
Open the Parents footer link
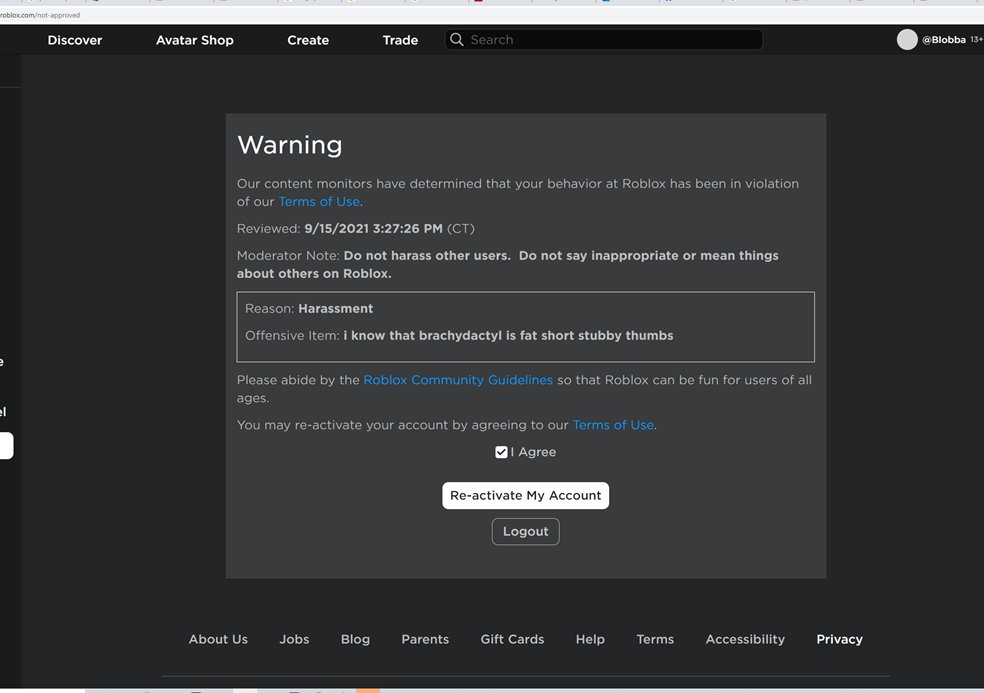tap(425, 639)
